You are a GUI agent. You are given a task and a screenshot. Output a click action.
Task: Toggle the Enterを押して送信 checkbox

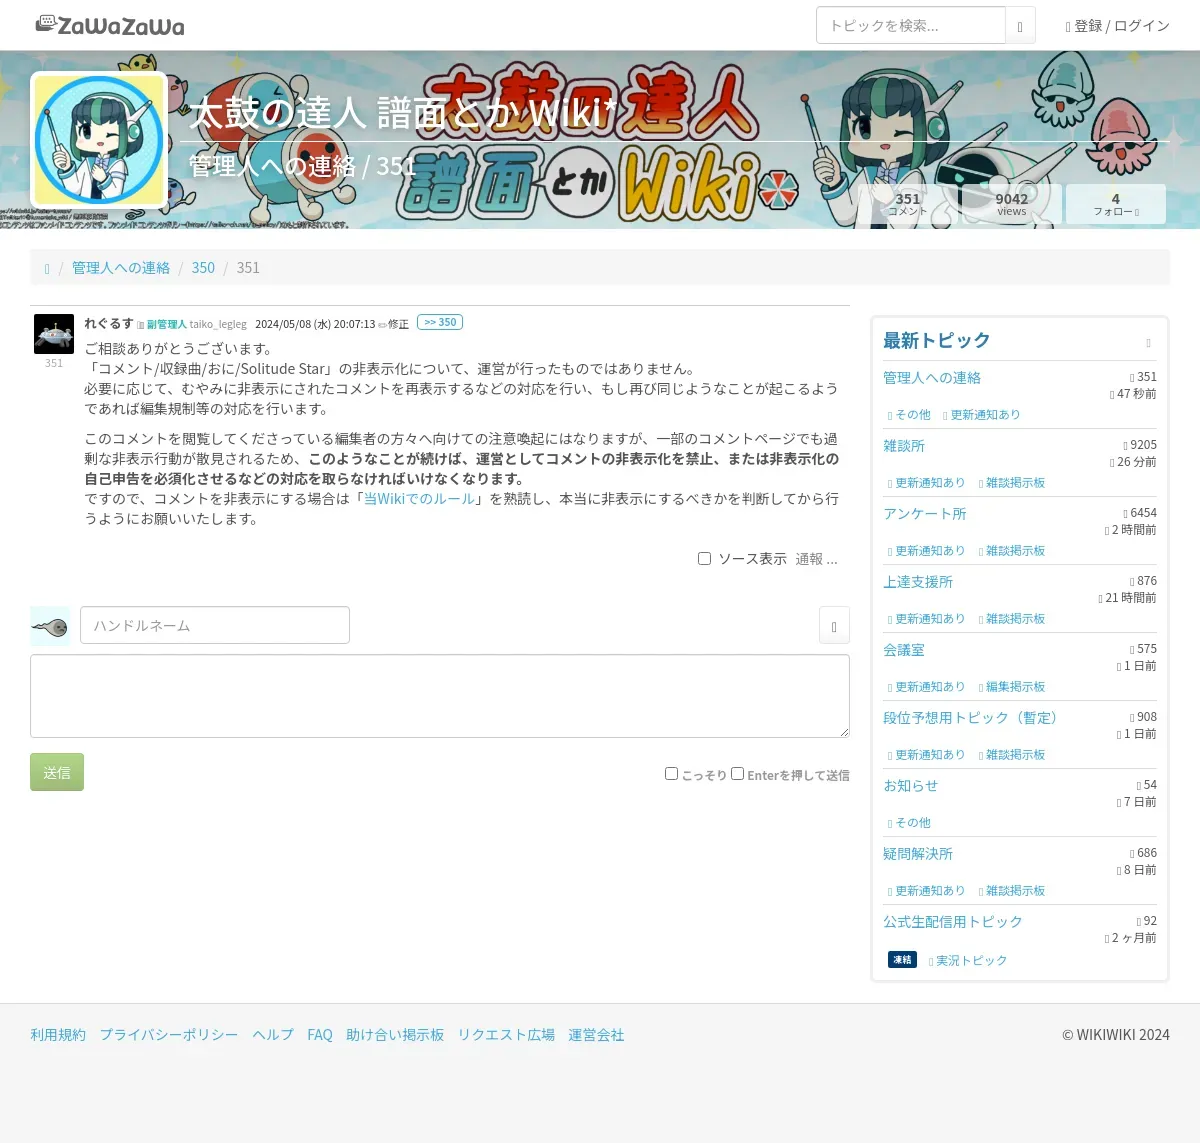[x=737, y=773]
